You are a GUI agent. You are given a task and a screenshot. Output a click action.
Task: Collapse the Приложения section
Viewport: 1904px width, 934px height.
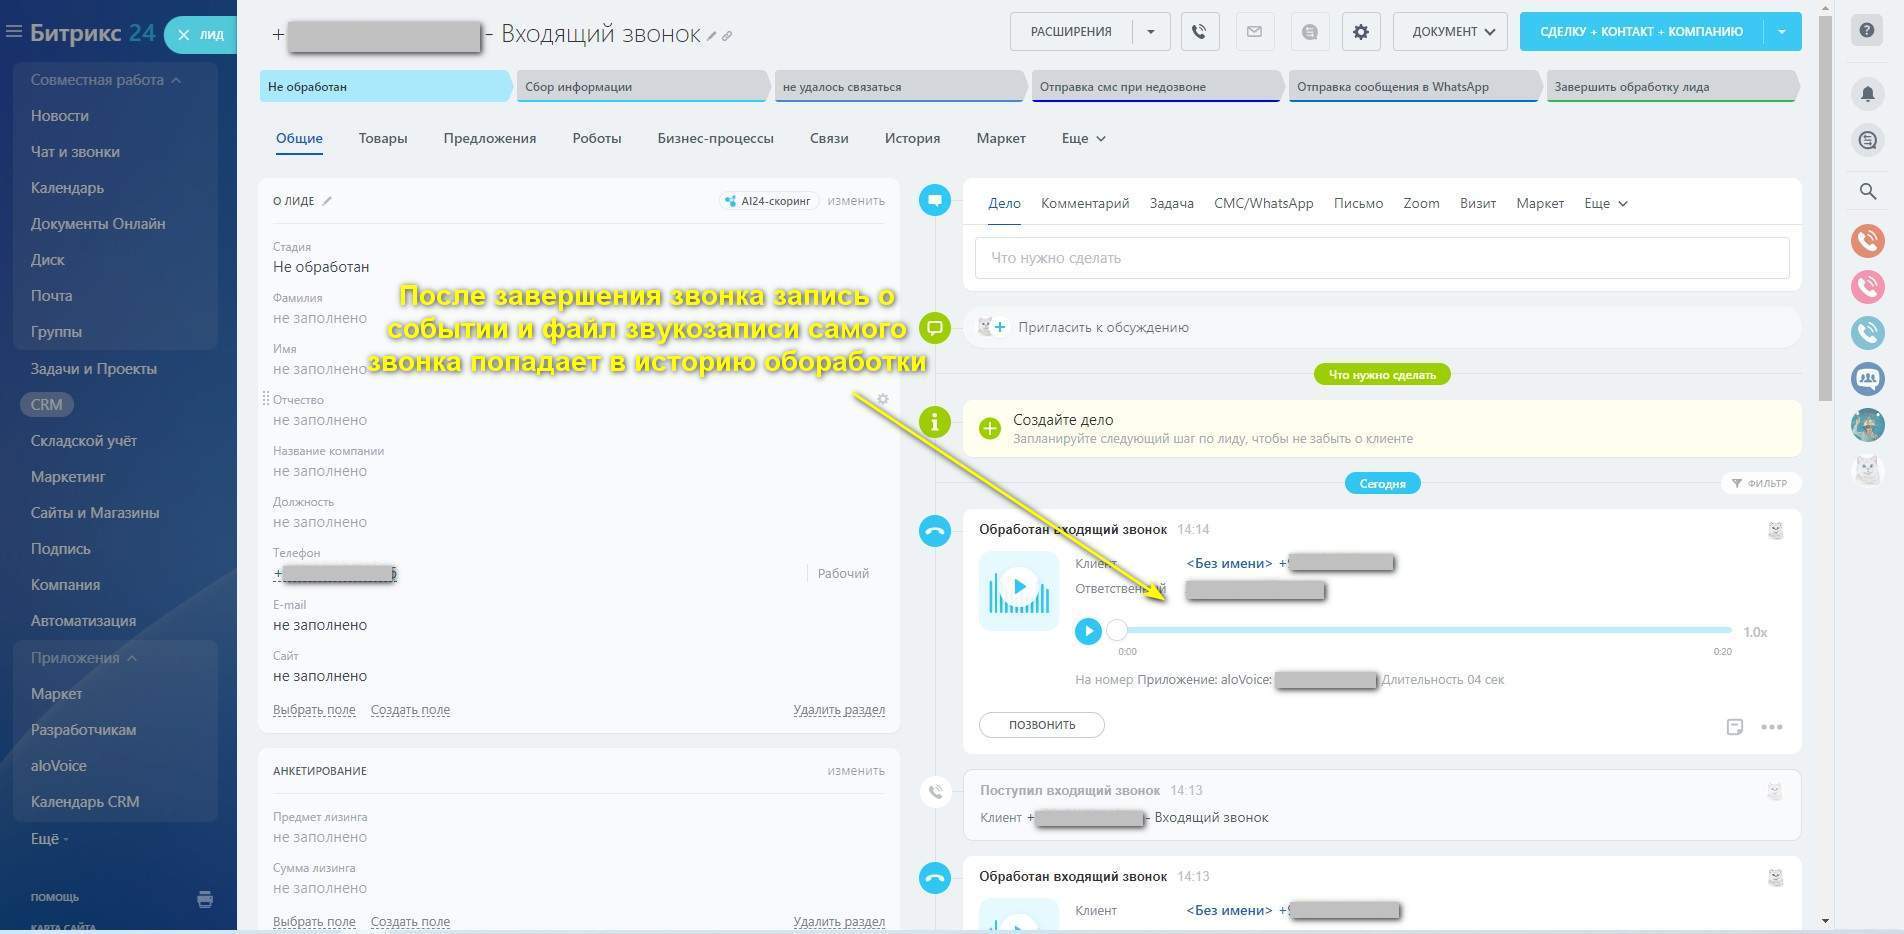click(84, 658)
